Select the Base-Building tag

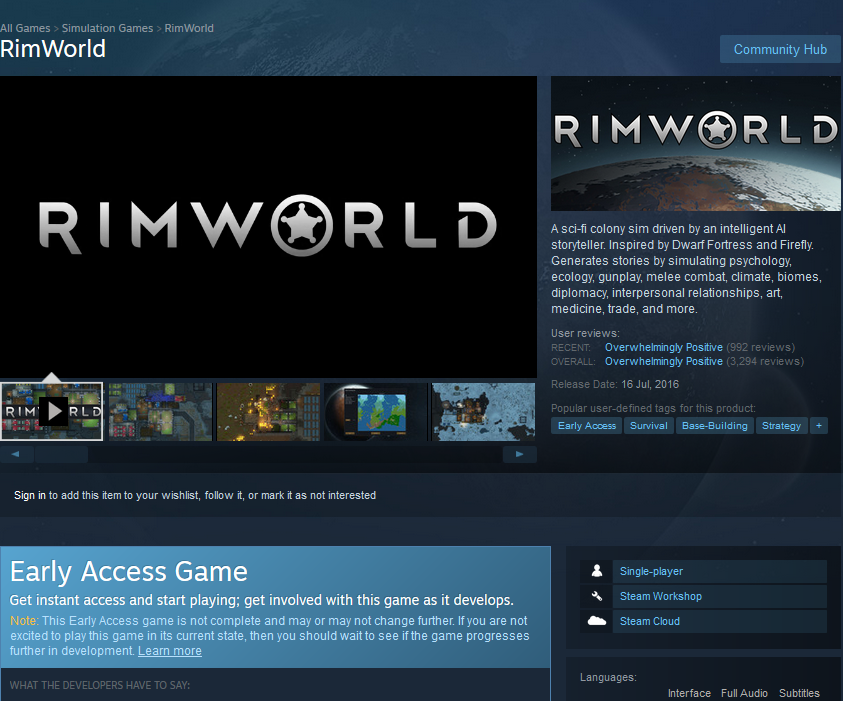click(715, 426)
